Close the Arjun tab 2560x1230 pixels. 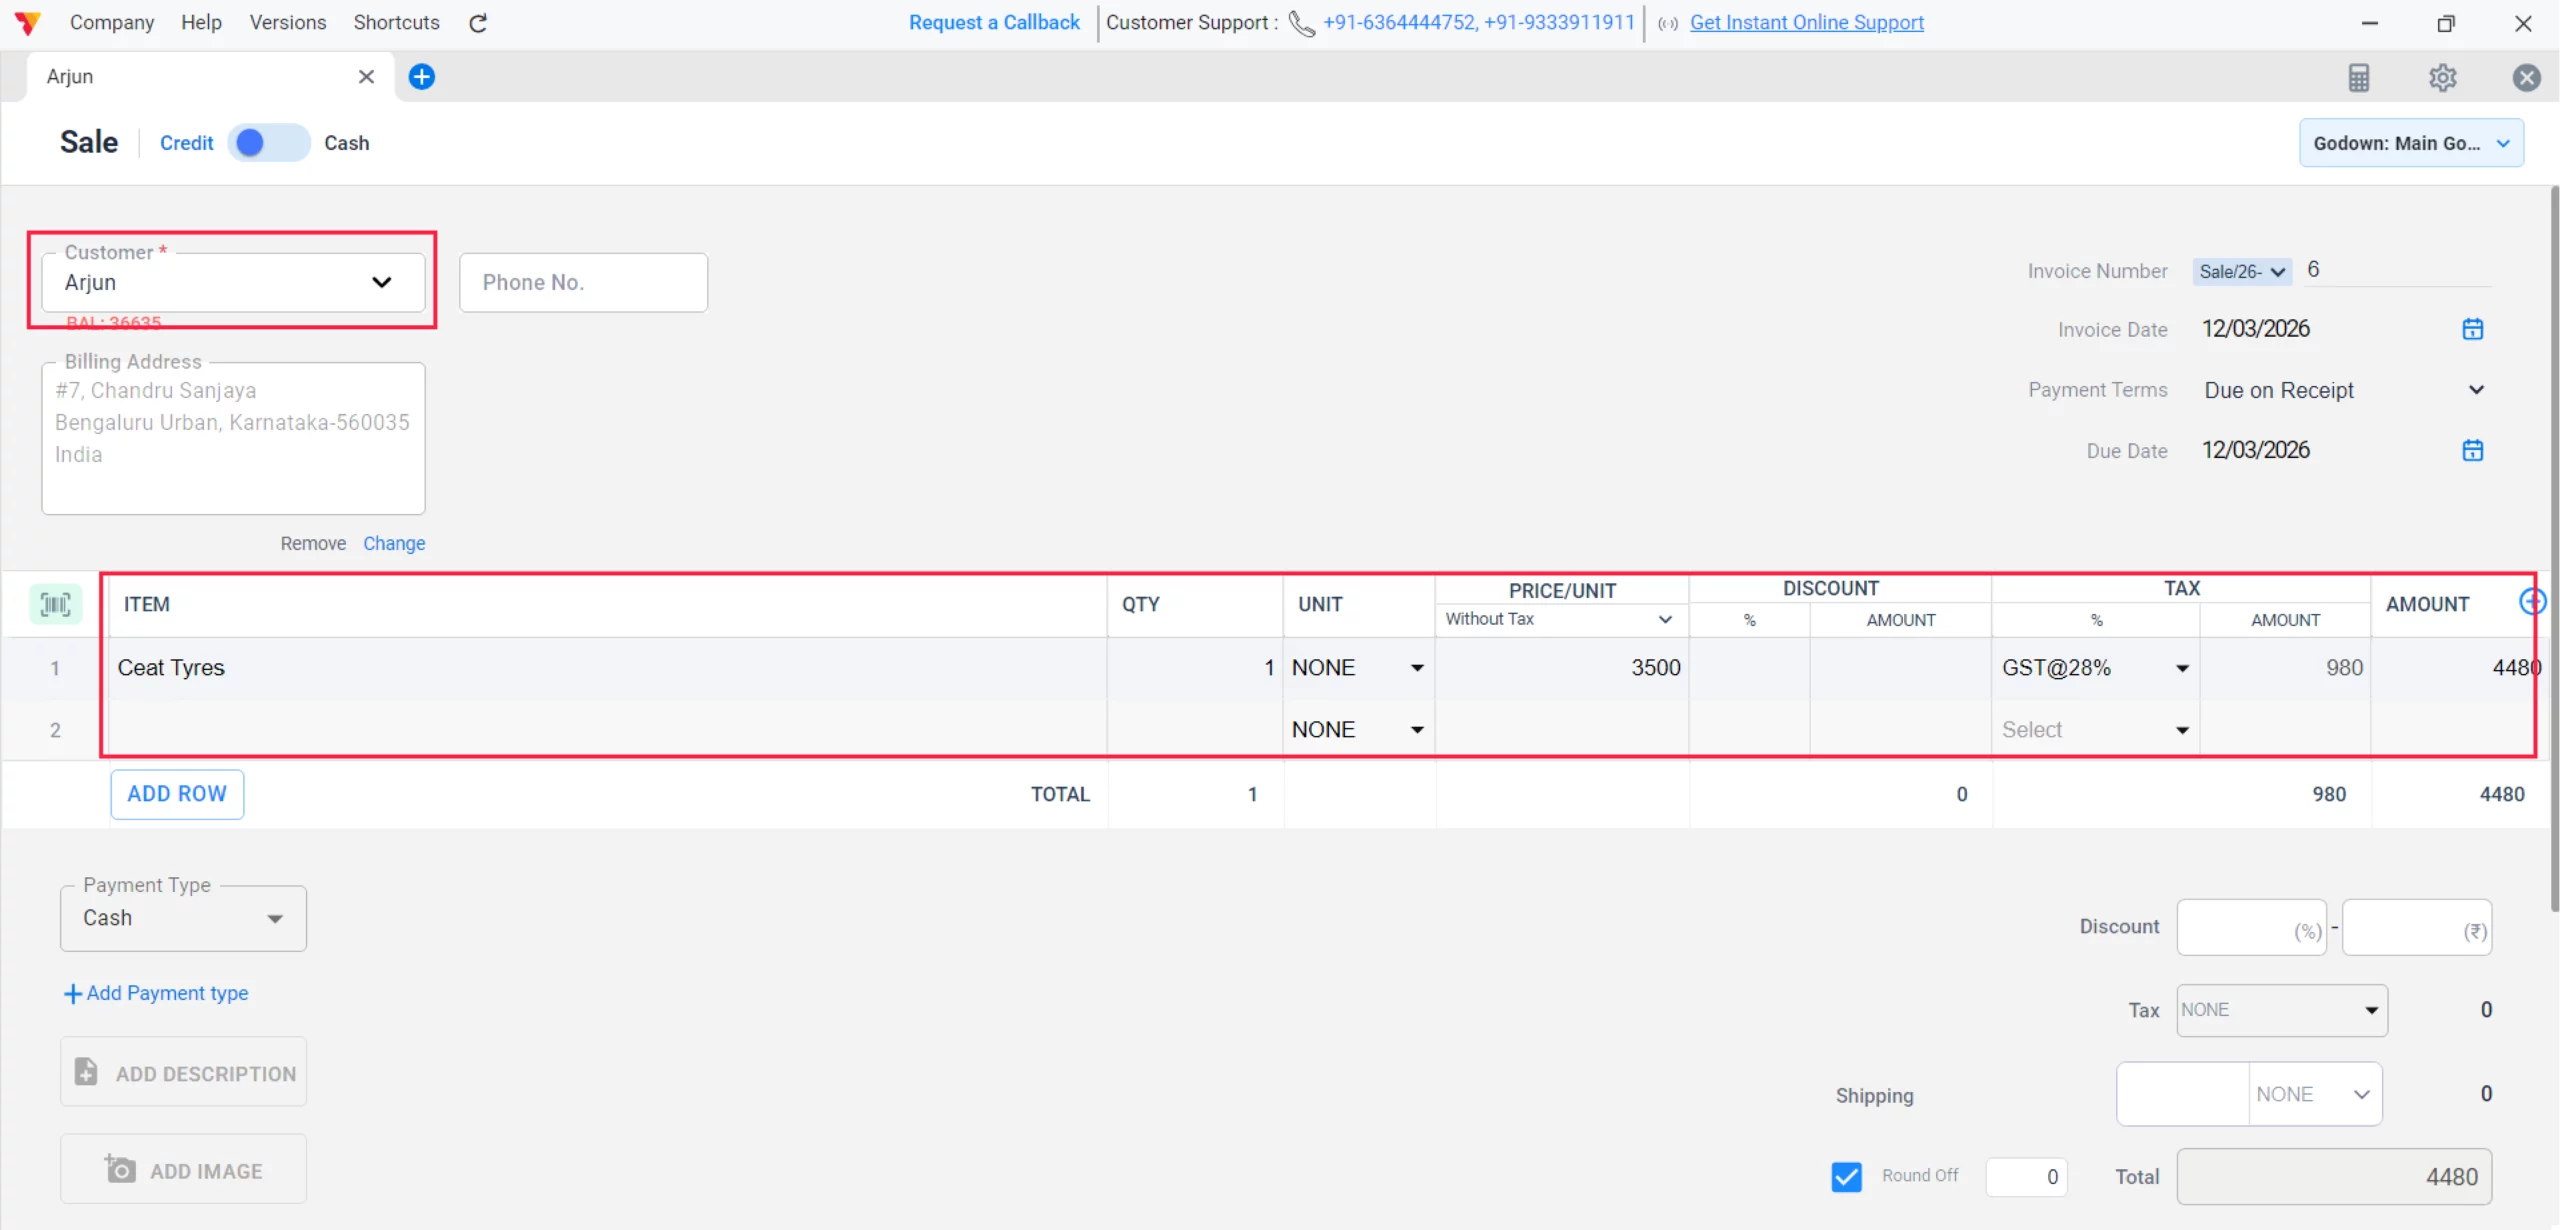pyautogui.click(x=366, y=77)
